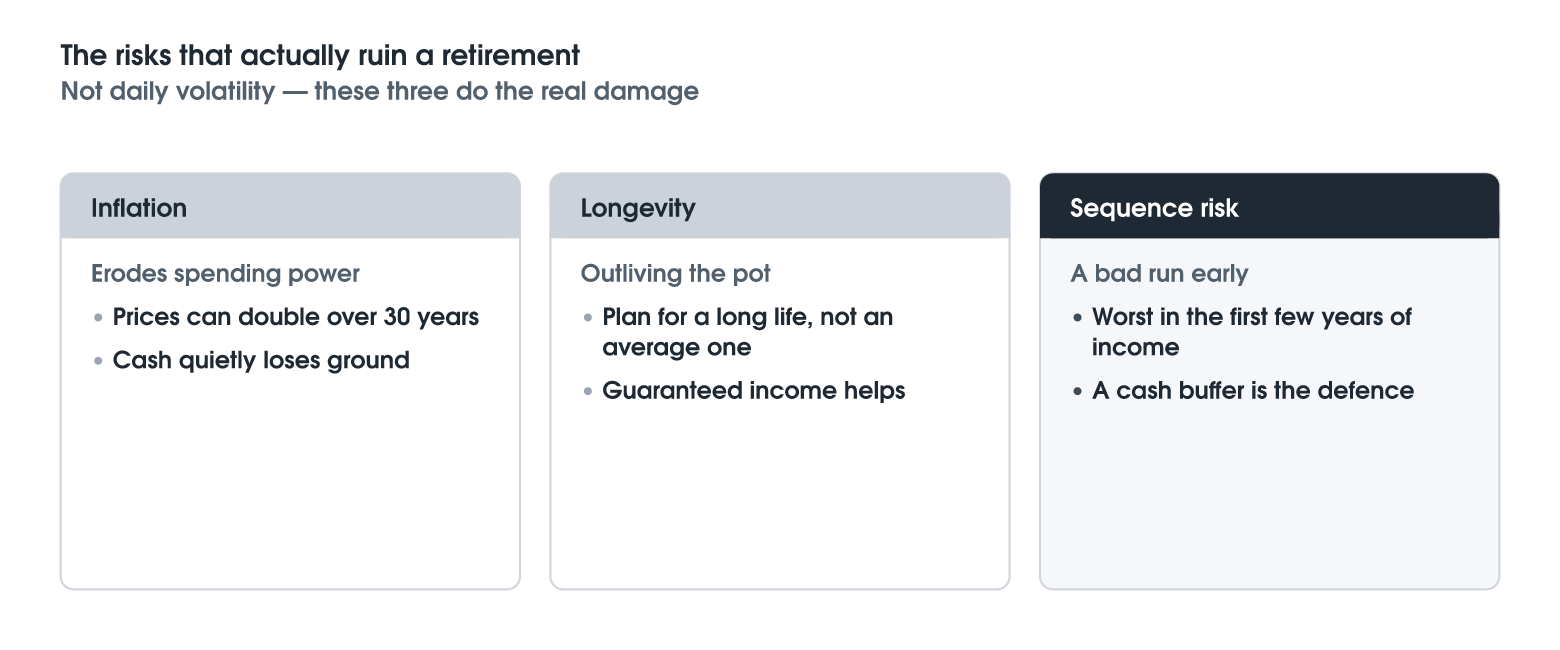
Task: Click bullet dot before 'A cash buffer'
Action: (1078, 391)
